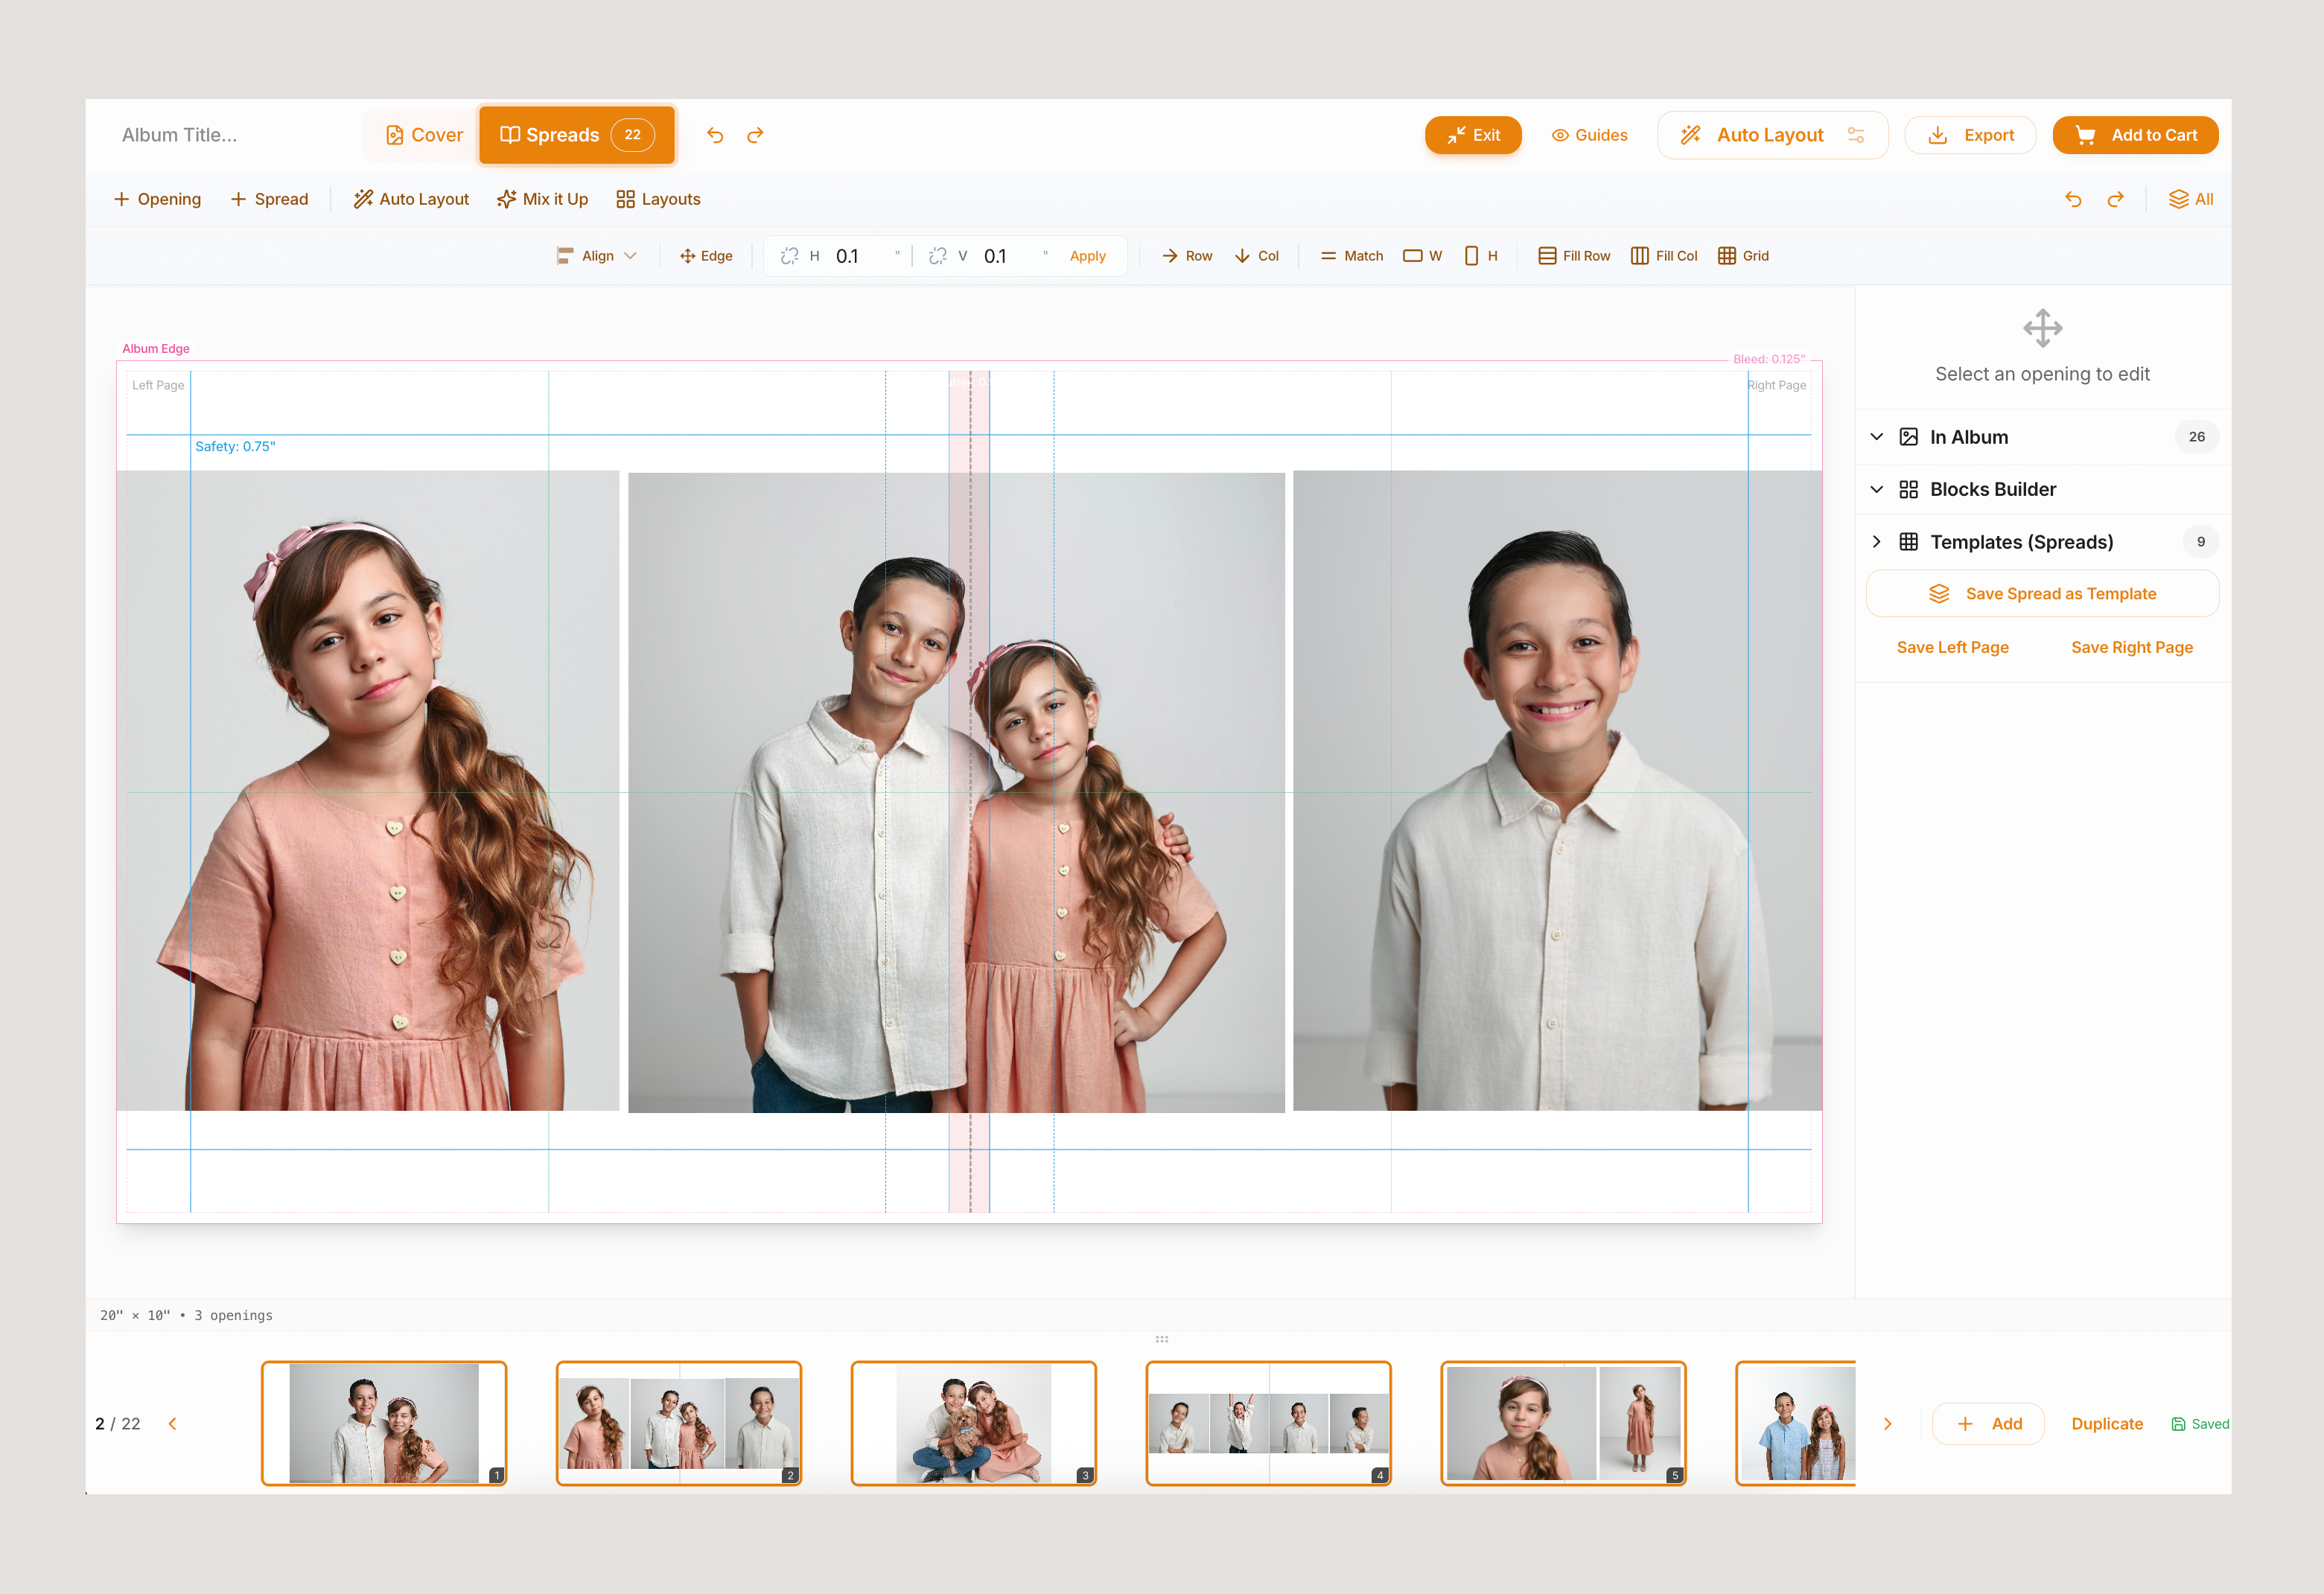Screen dimensions: 2324x1594
Task: Click the Match Width tool
Action: point(1422,256)
